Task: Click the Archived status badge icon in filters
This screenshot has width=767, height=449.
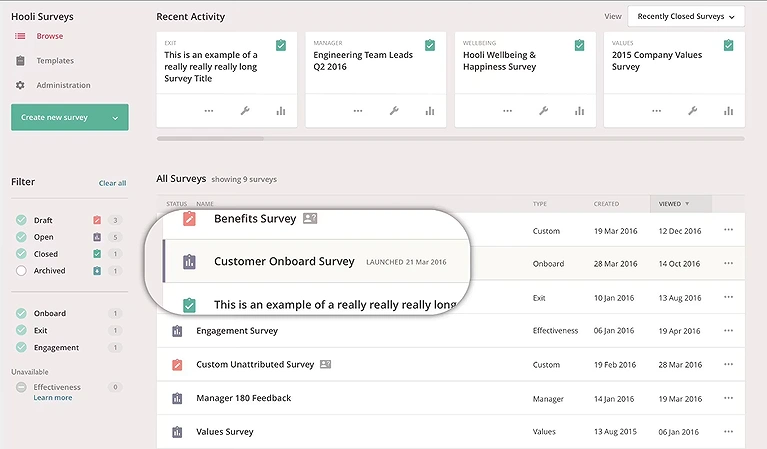Action: point(97,270)
